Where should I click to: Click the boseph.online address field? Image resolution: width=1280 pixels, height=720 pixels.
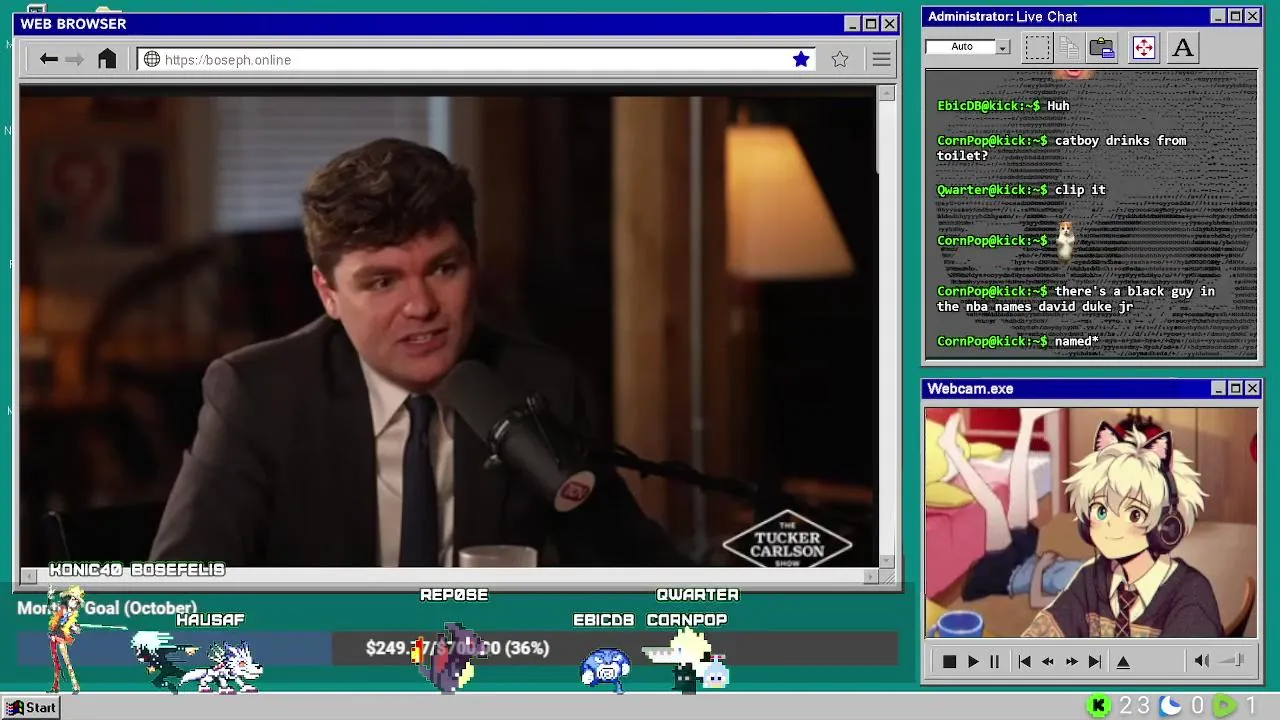pyautogui.click(x=477, y=59)
